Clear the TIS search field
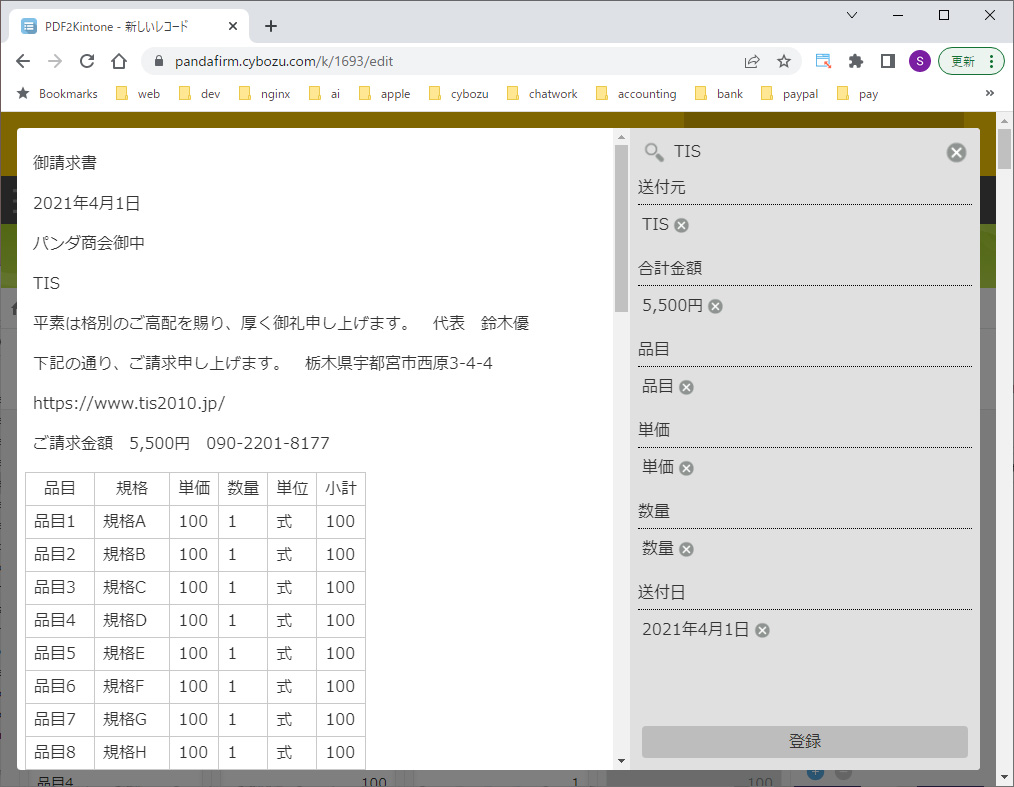Image resolution: width=1014 pixels, height=787 pixels. point(956,152)
